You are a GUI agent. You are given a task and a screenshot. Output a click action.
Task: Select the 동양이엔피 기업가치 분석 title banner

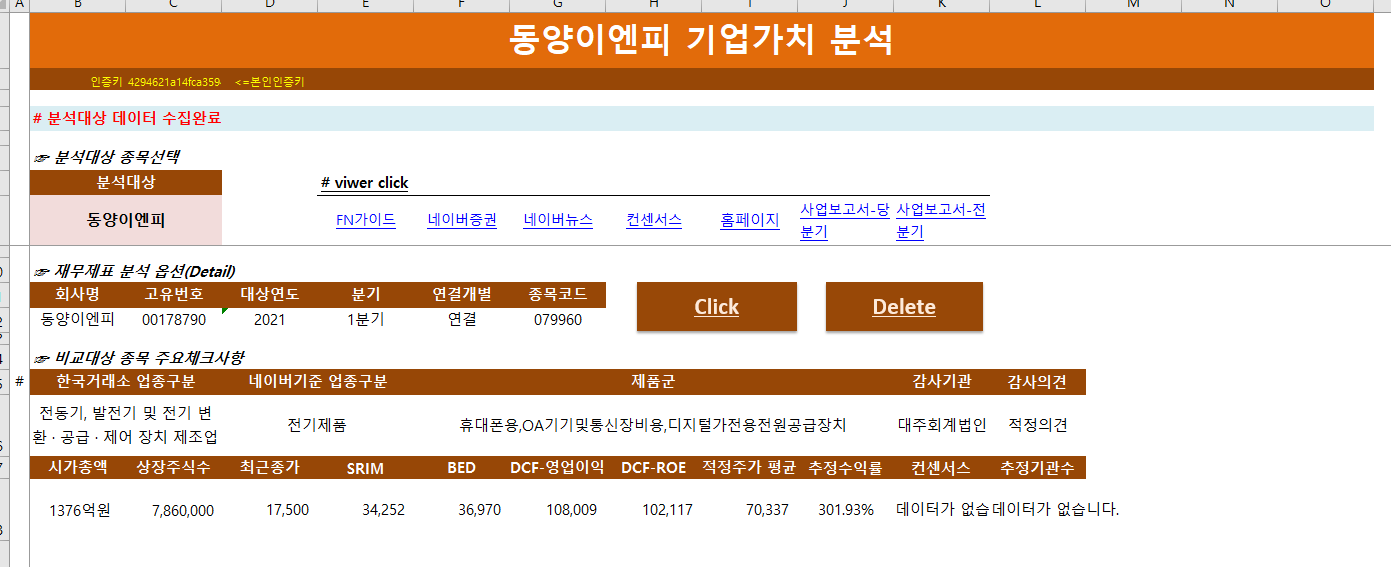pos(702,39)
